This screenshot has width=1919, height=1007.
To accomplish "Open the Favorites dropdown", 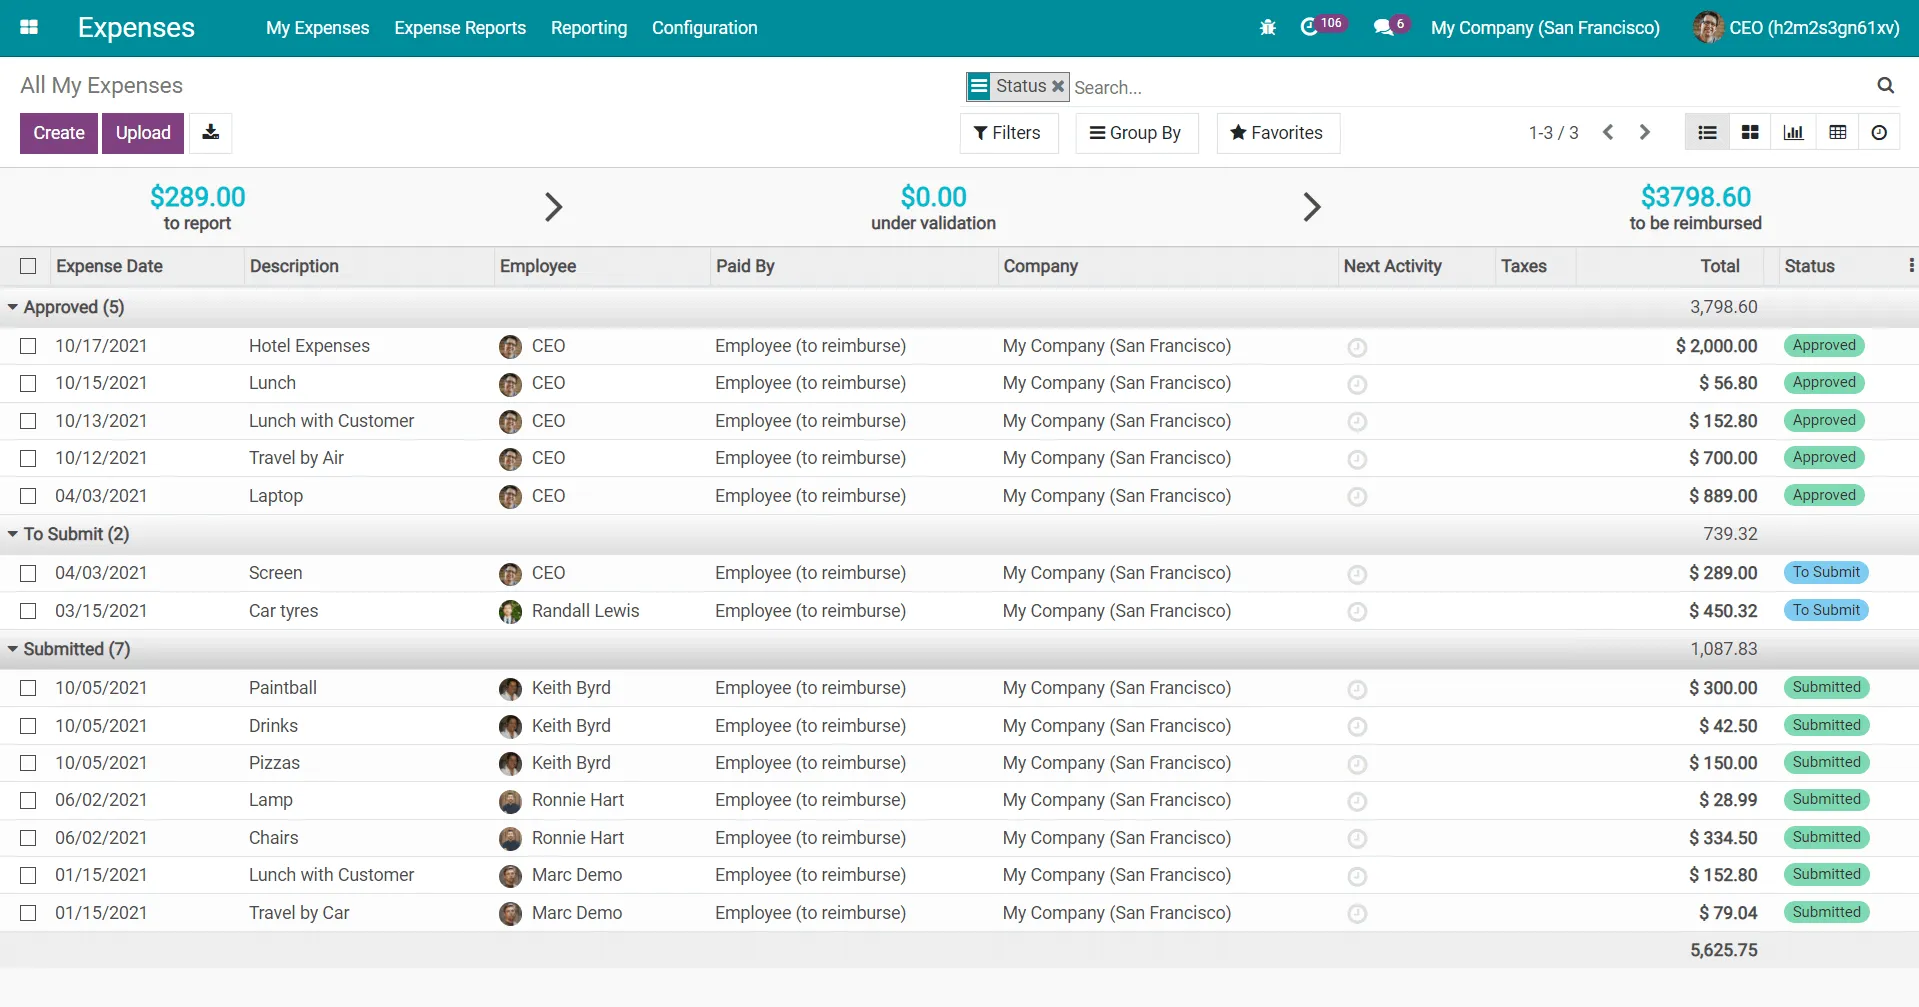I will pos(1277,133).
